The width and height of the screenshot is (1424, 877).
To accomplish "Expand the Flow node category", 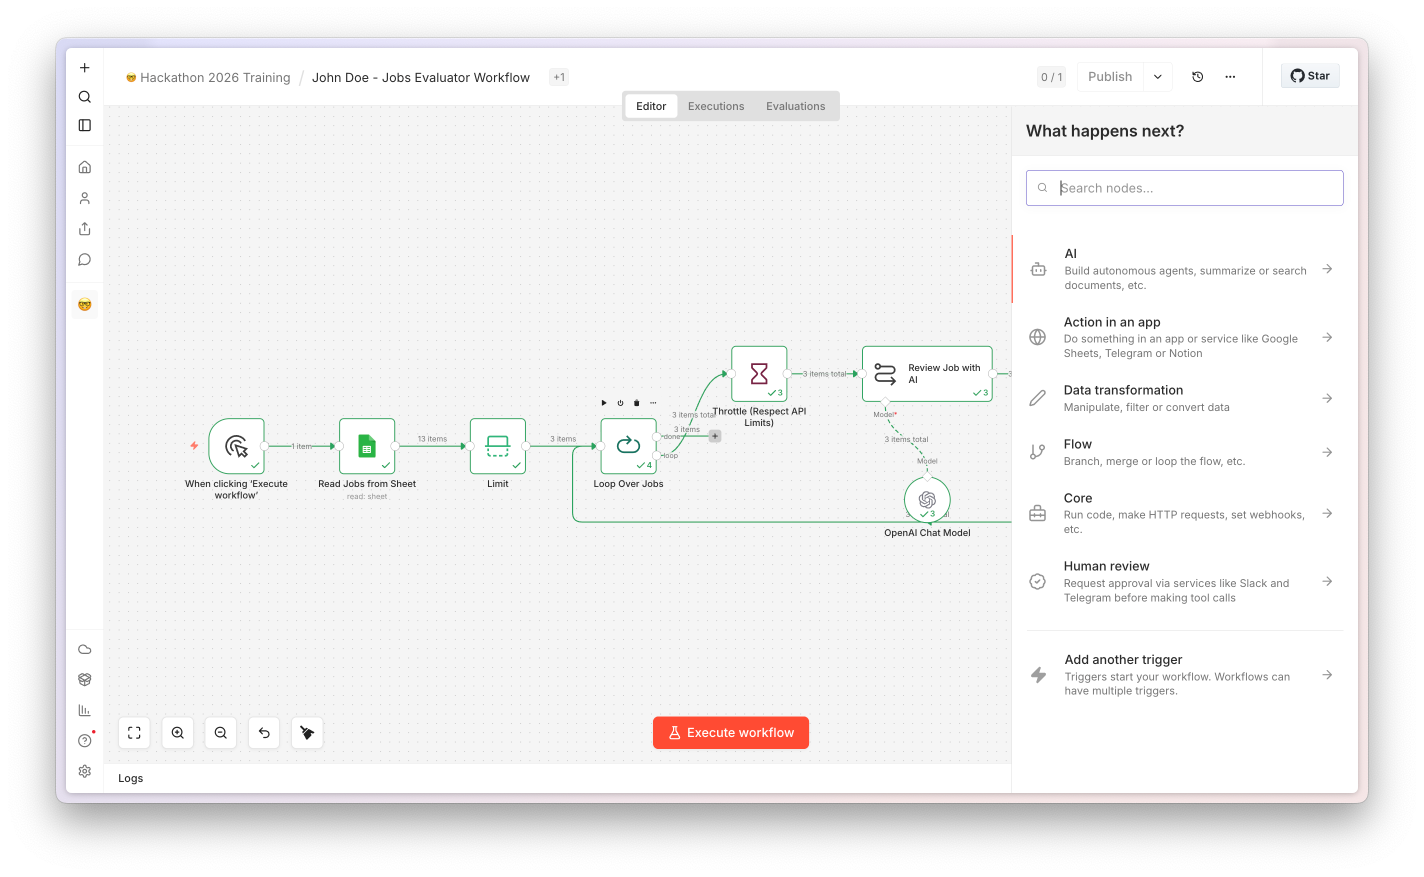I will 1185,452.
